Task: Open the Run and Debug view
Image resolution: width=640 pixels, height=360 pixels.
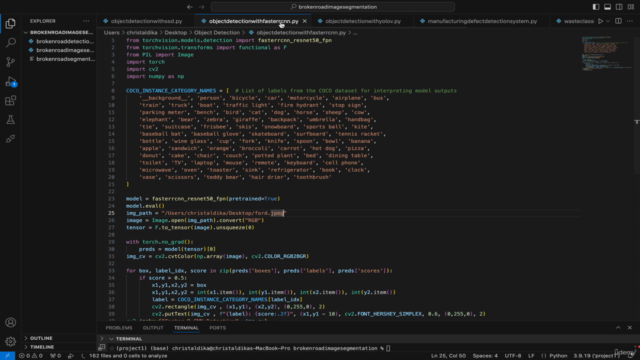Action: 11,81
